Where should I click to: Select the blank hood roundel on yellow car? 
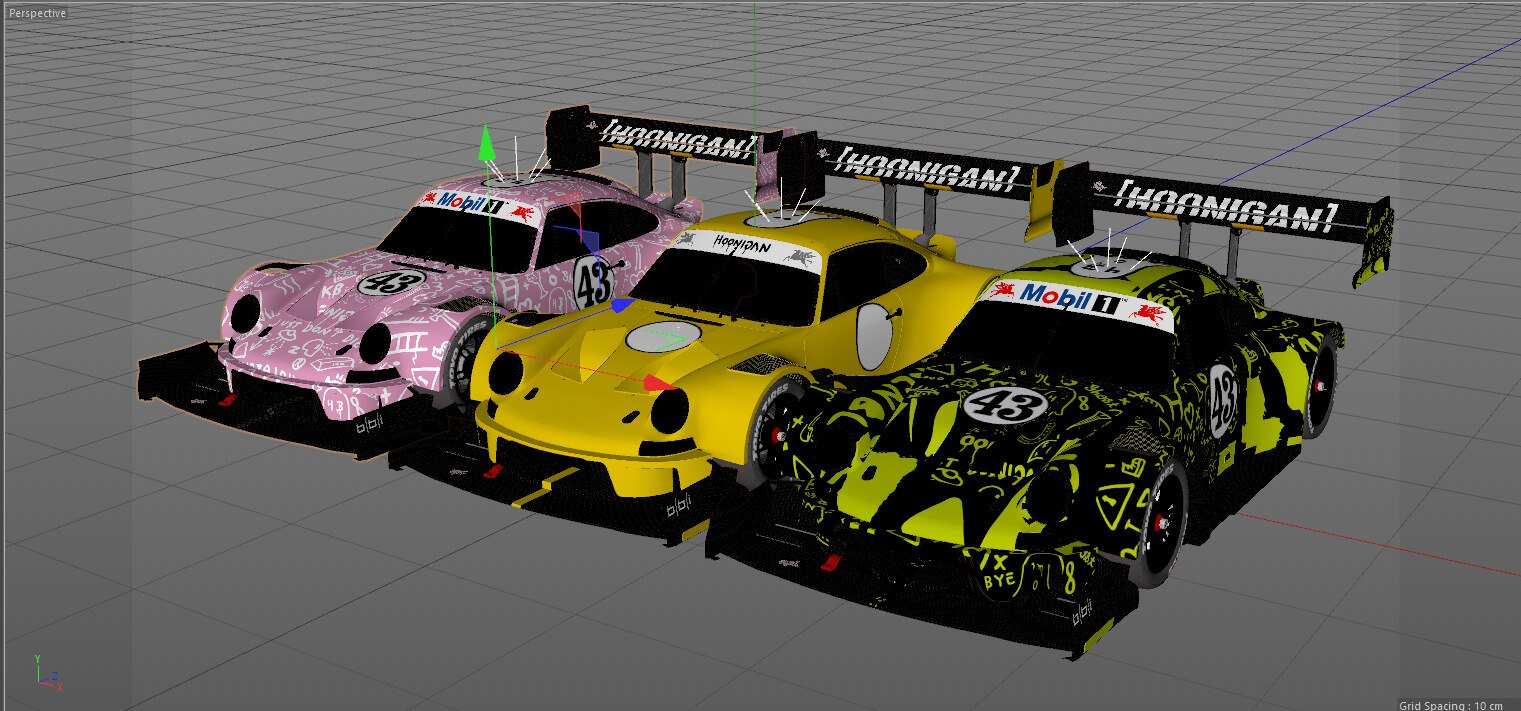click(663, 338)
